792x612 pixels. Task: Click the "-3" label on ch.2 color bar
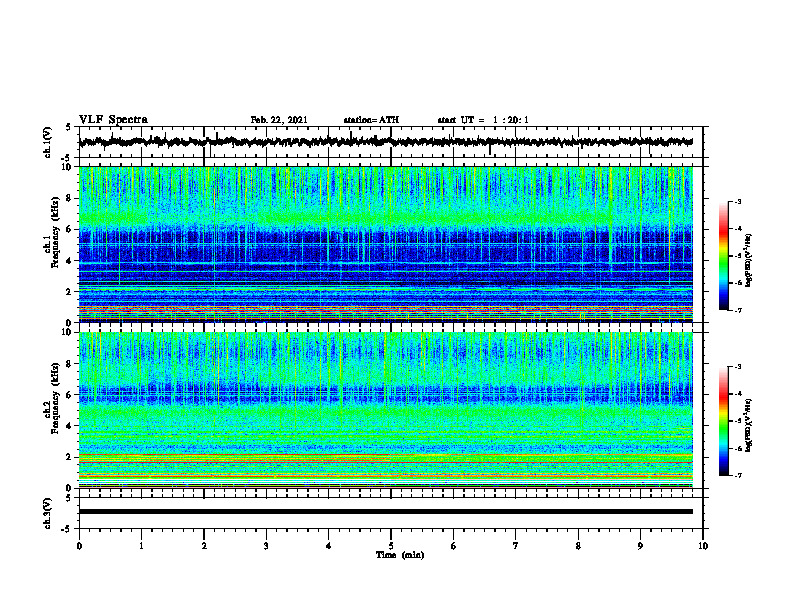coord(737,367)
